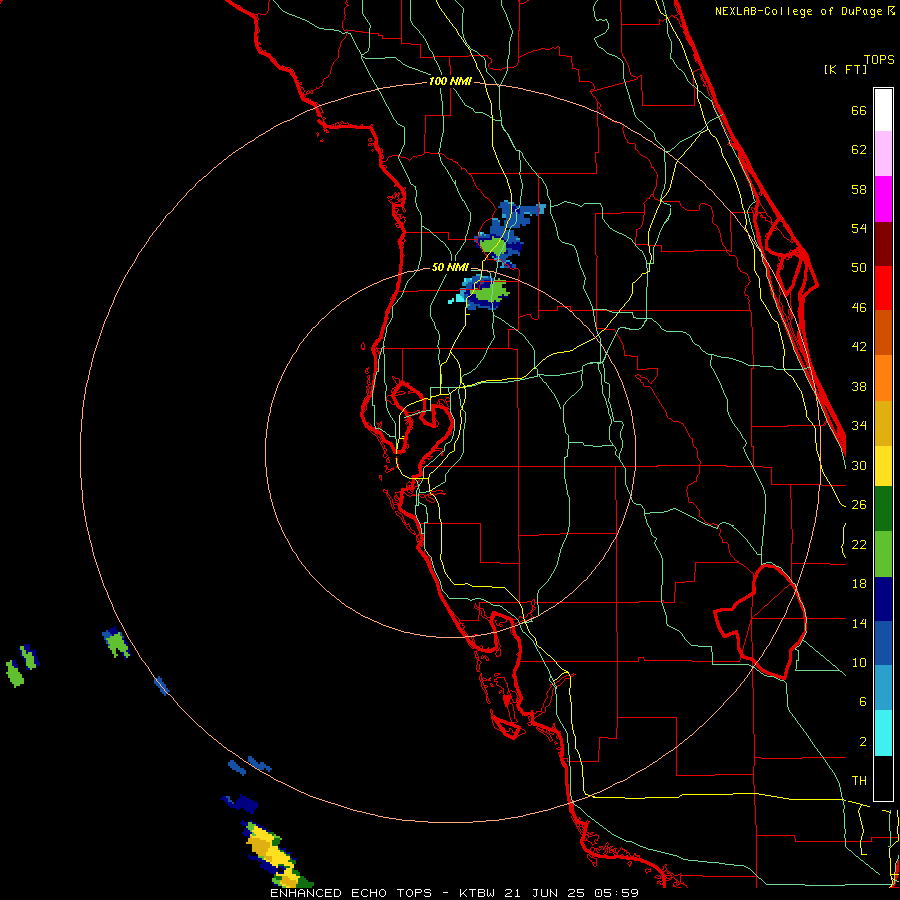Select the magenta legend color band
This screenshot has height=900, width=900.
(883, 199)
